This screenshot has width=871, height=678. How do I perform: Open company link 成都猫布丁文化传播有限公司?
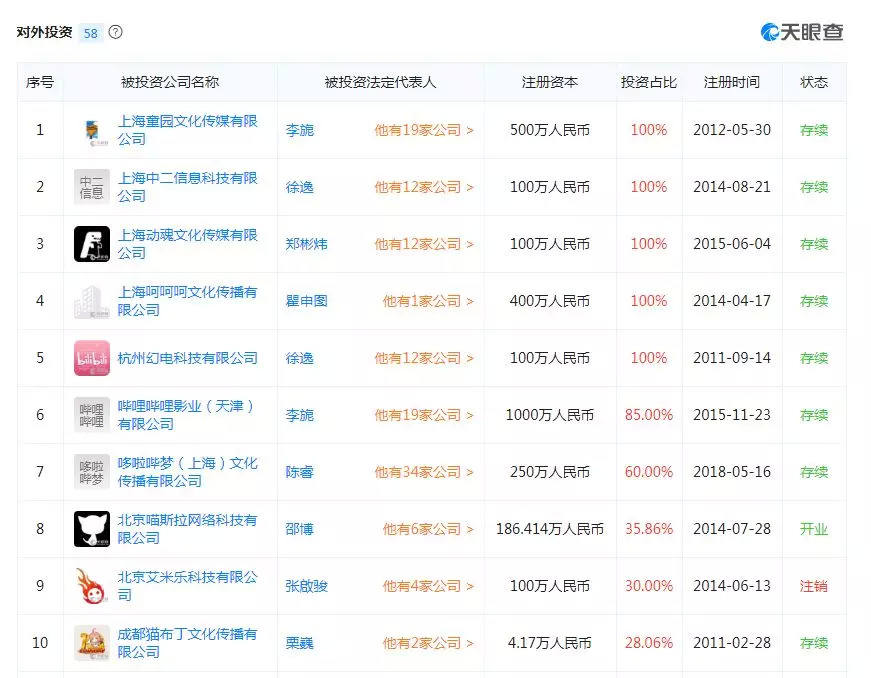[x=187, y=643]
